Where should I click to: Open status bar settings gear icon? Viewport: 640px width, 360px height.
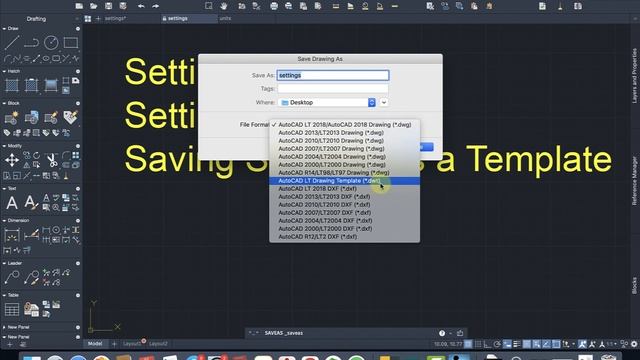(x=634, y=344)
